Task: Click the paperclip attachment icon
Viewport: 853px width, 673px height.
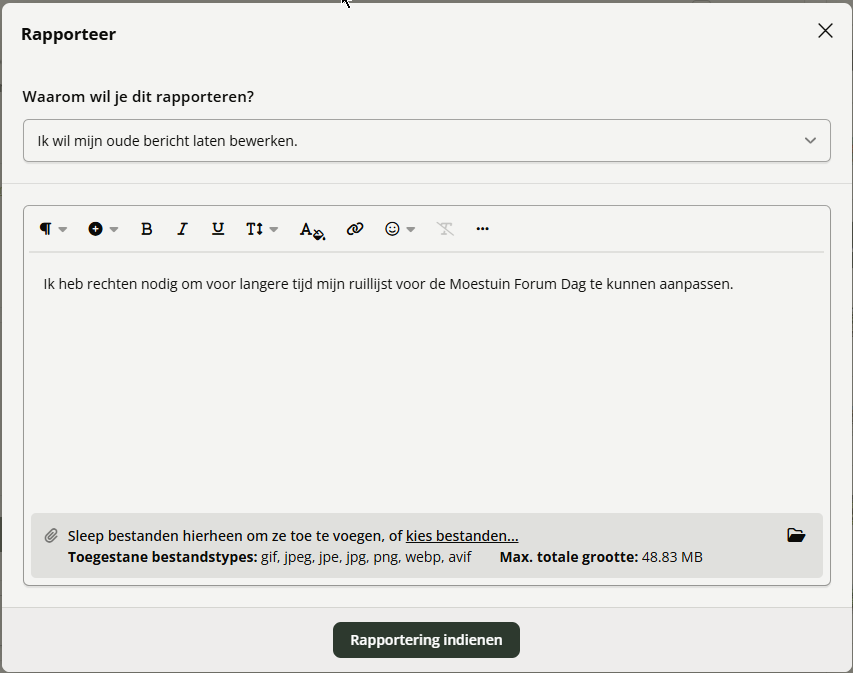Action: 51,536
